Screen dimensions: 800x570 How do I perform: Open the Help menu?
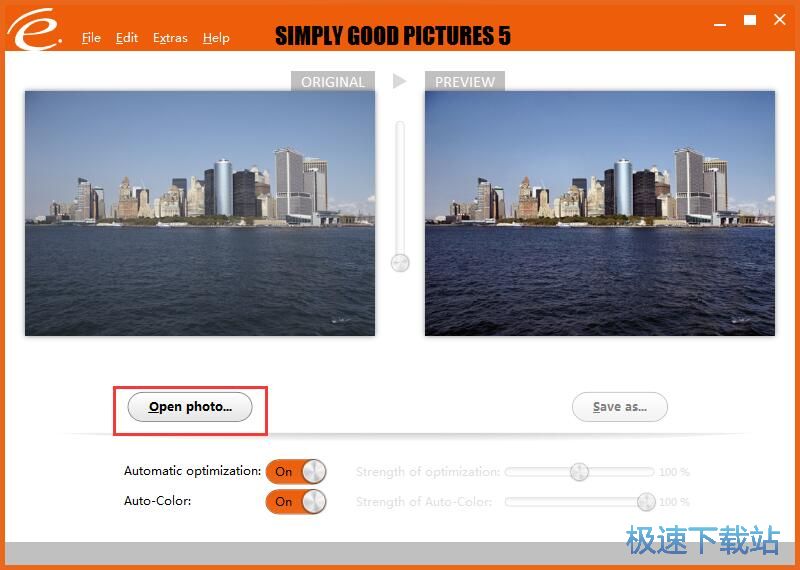click(x=216, y=38)
